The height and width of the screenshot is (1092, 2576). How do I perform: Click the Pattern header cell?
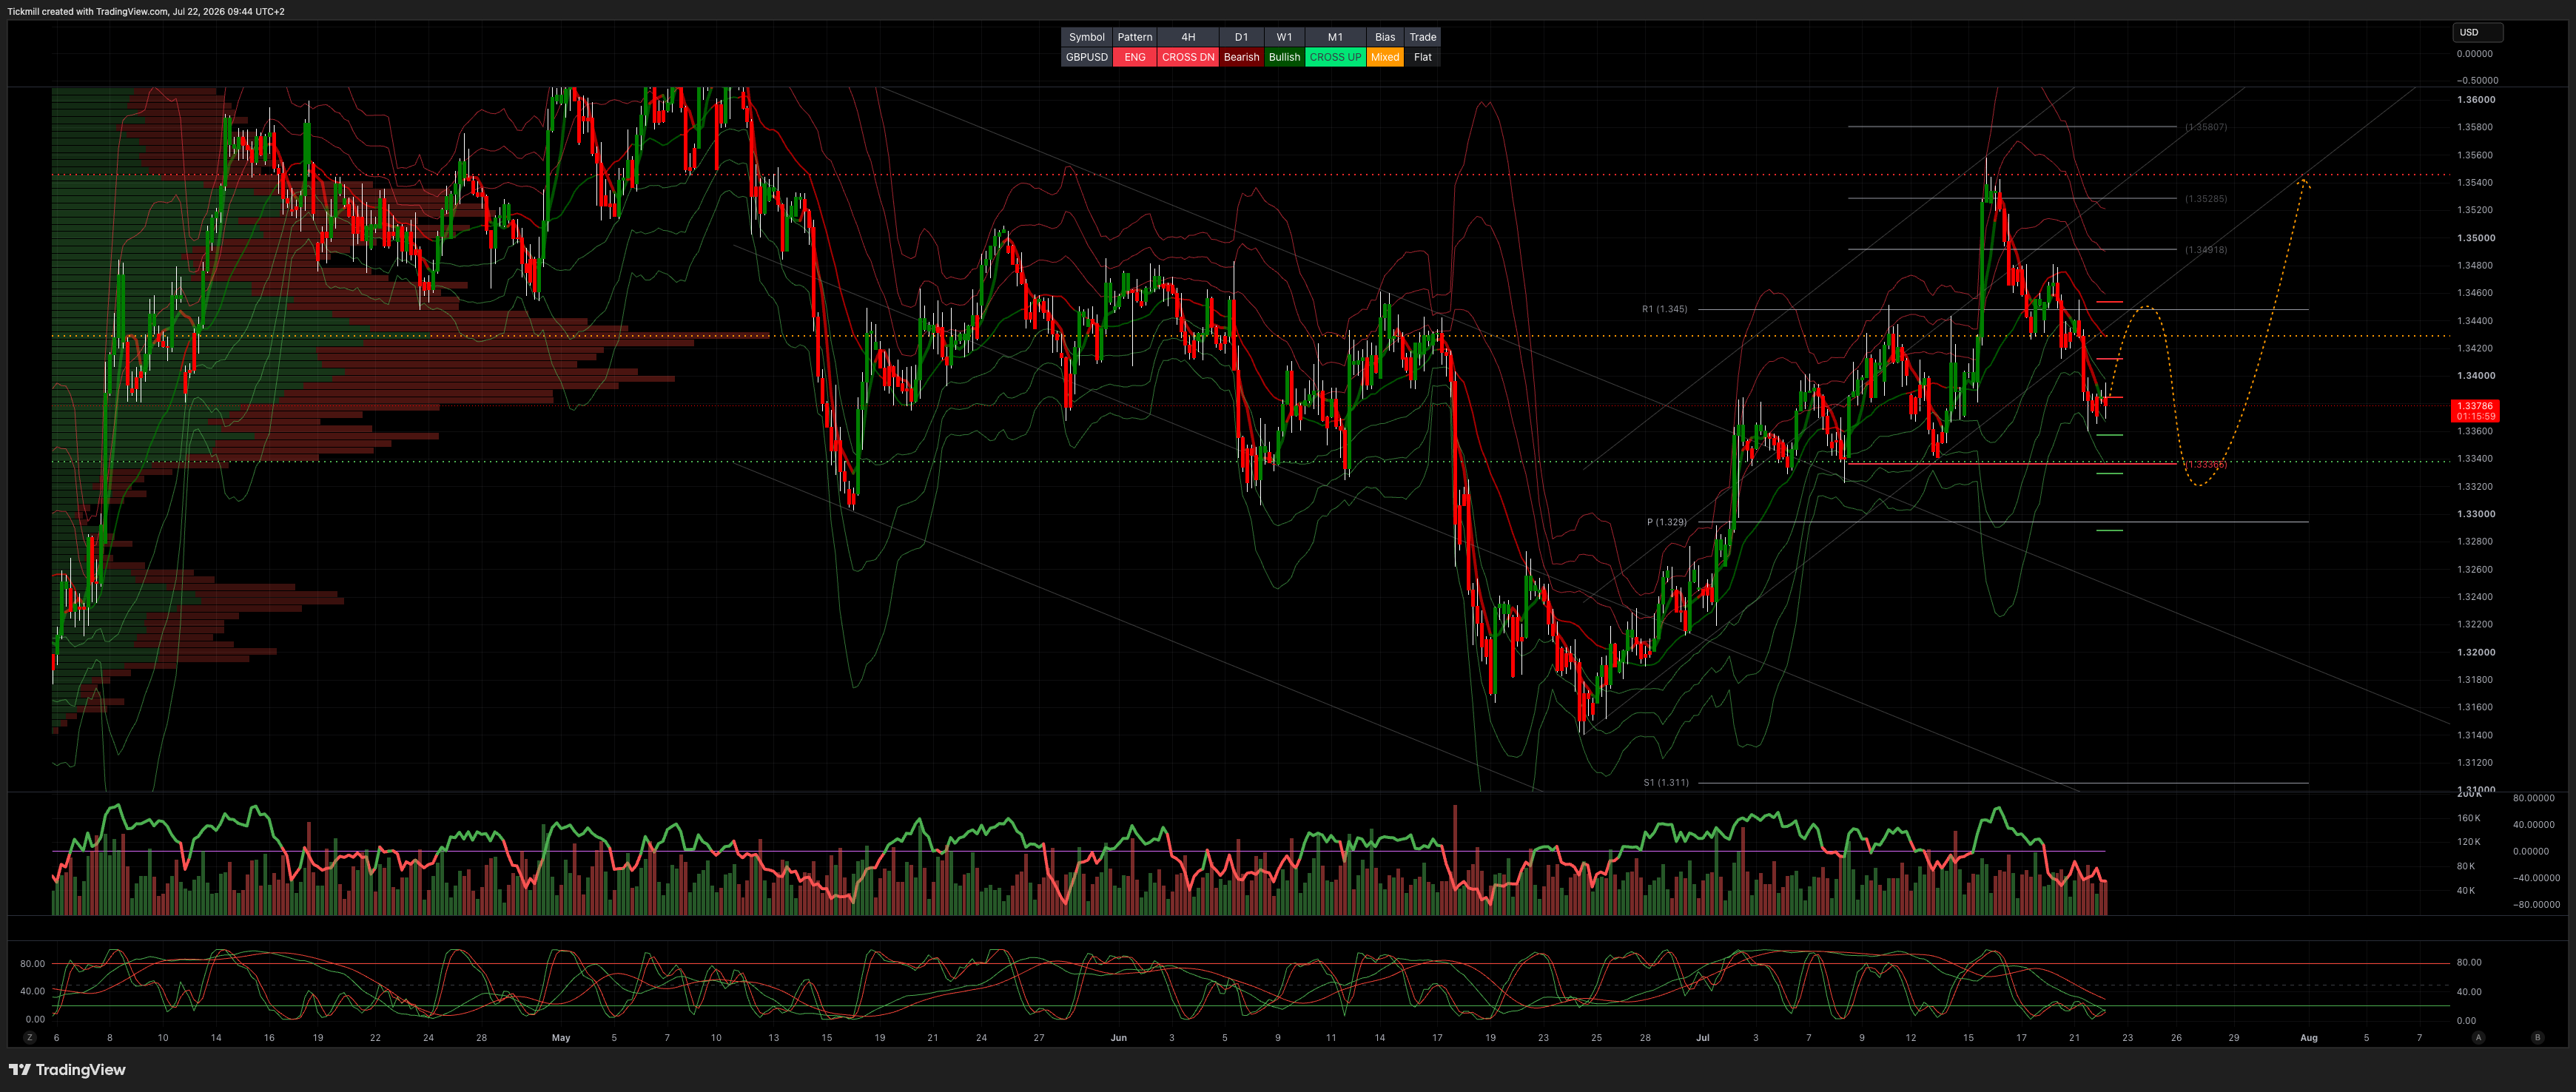pyautogui.click(x=1134, y=37)
